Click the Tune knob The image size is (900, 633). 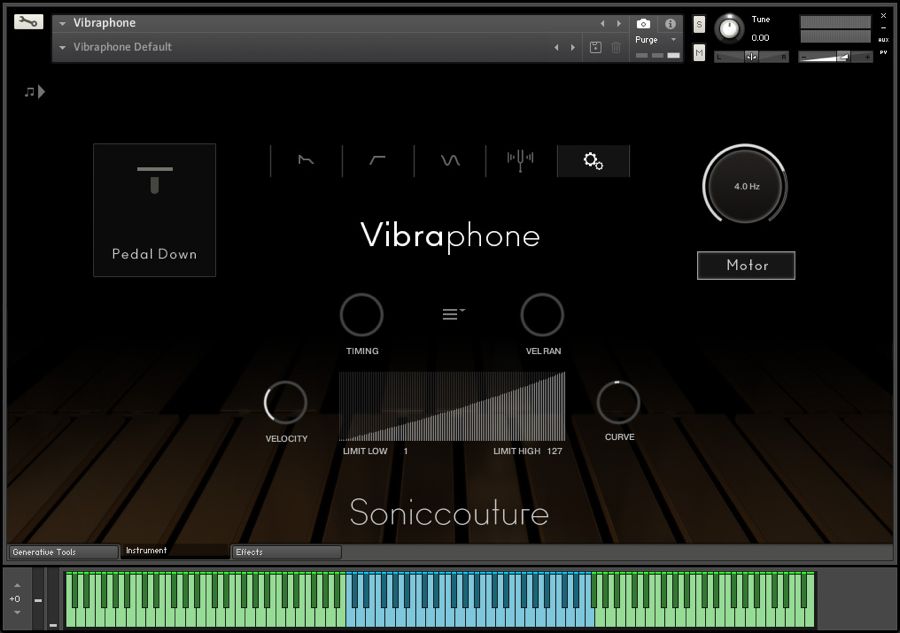pyautogui.click(x=729, y=28)
